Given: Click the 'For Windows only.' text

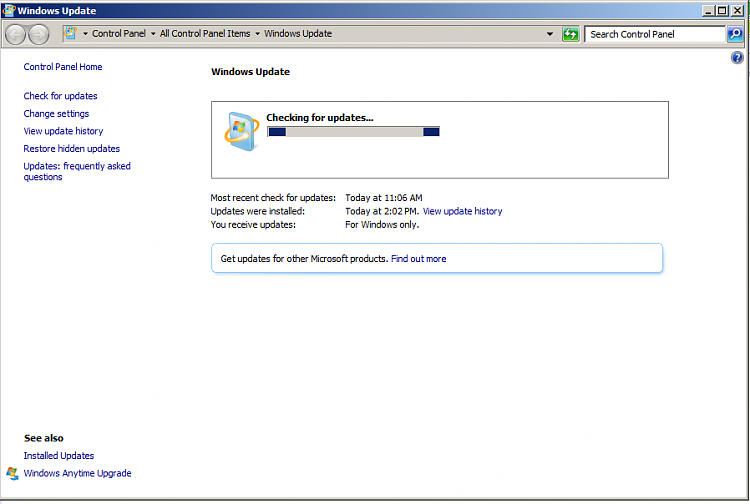Looking at the screenshot, I should 382,225.
